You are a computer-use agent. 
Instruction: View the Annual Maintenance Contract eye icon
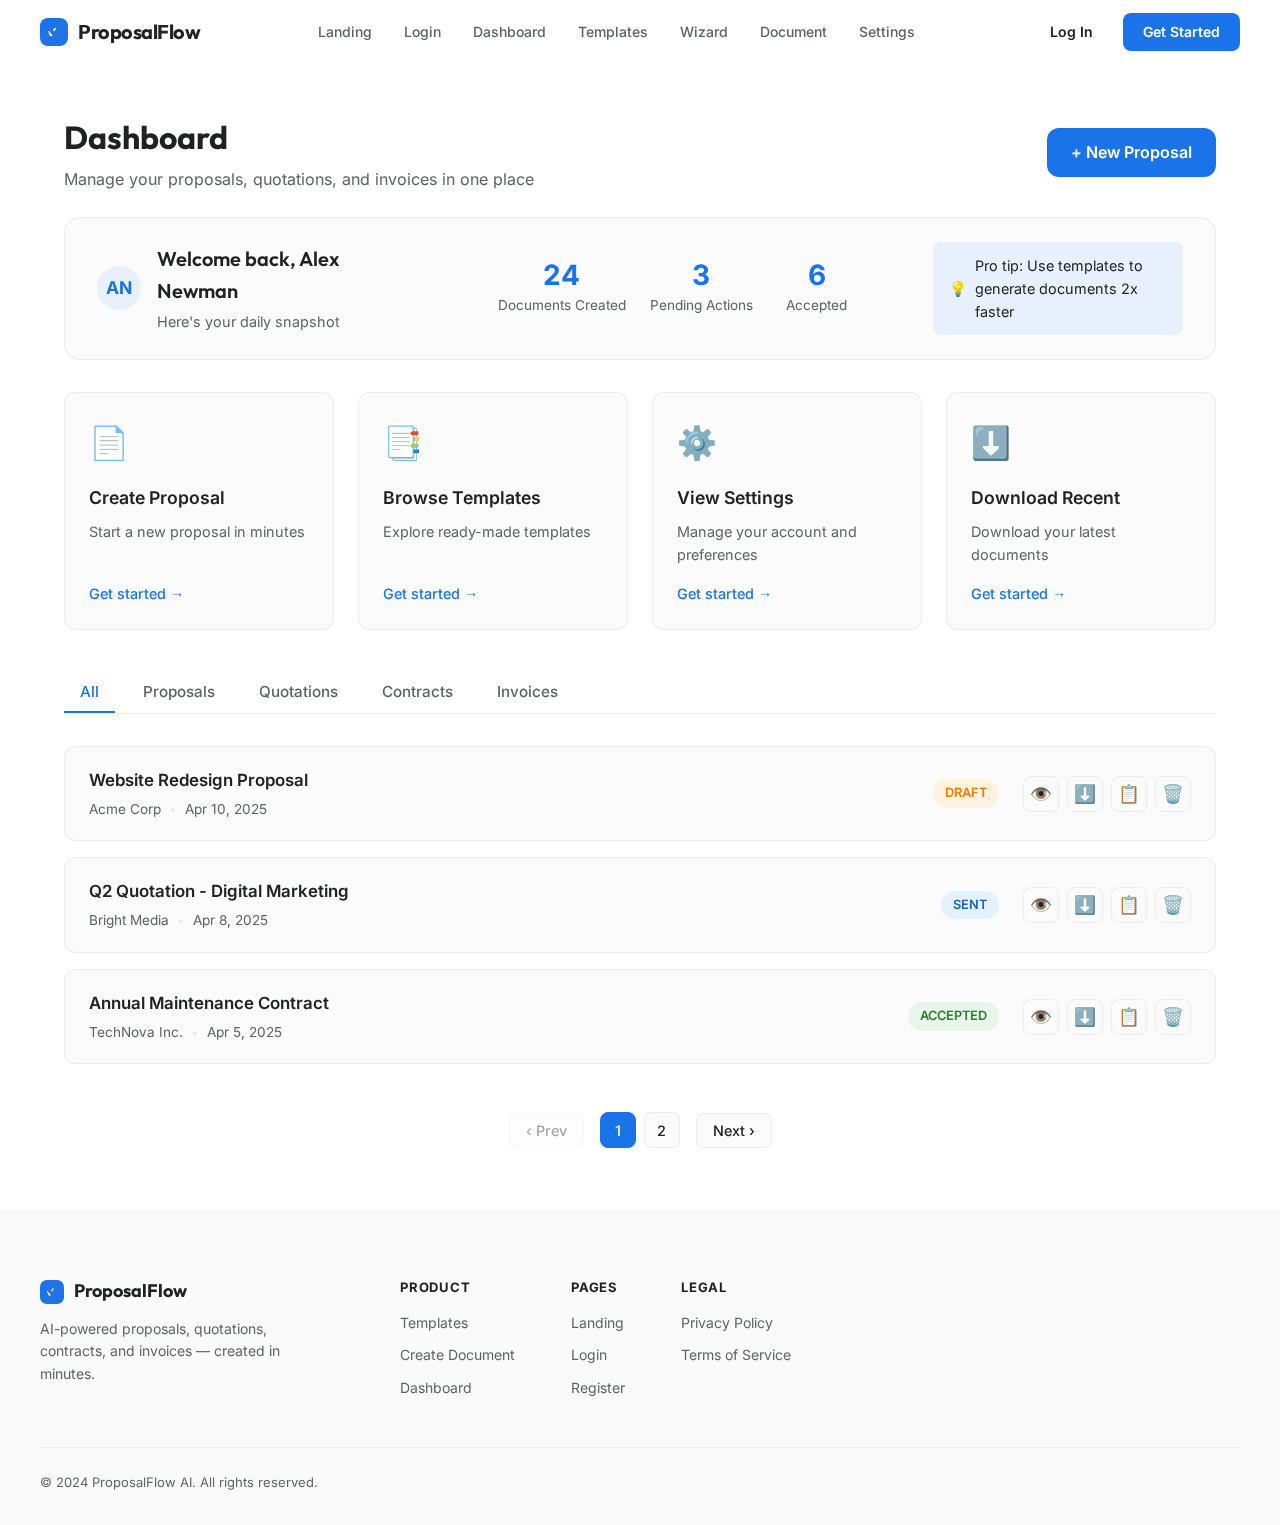click(x=1041, y=1017)
